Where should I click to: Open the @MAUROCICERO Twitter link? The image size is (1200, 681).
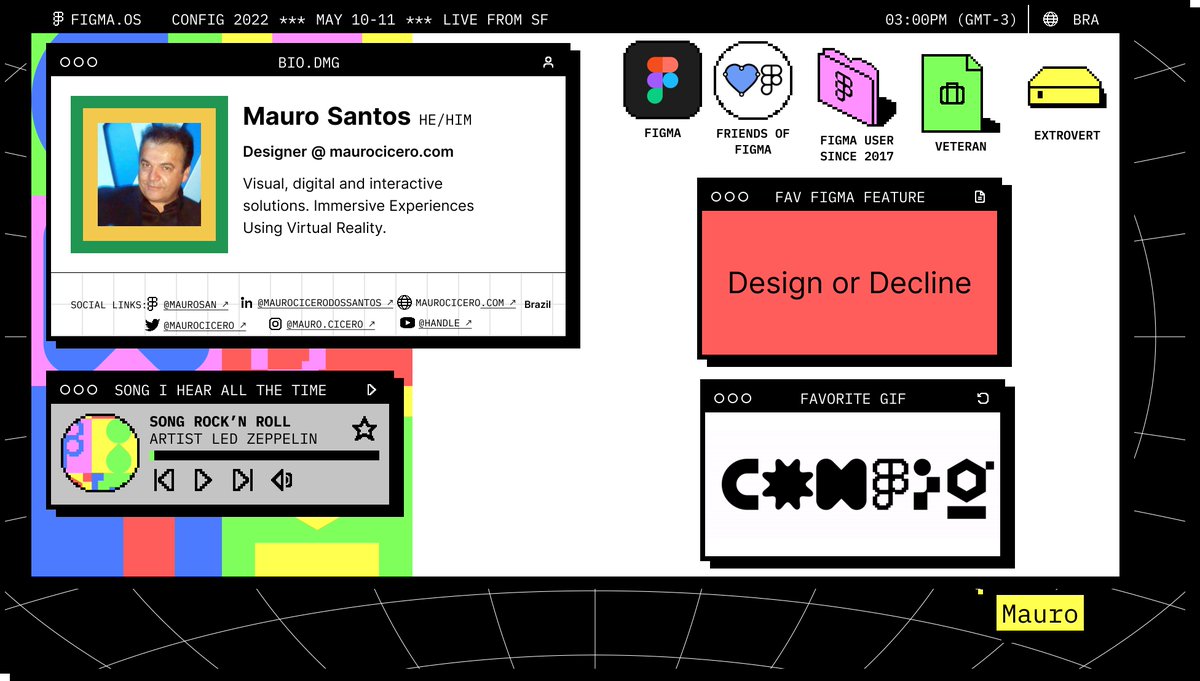(205, 326)
